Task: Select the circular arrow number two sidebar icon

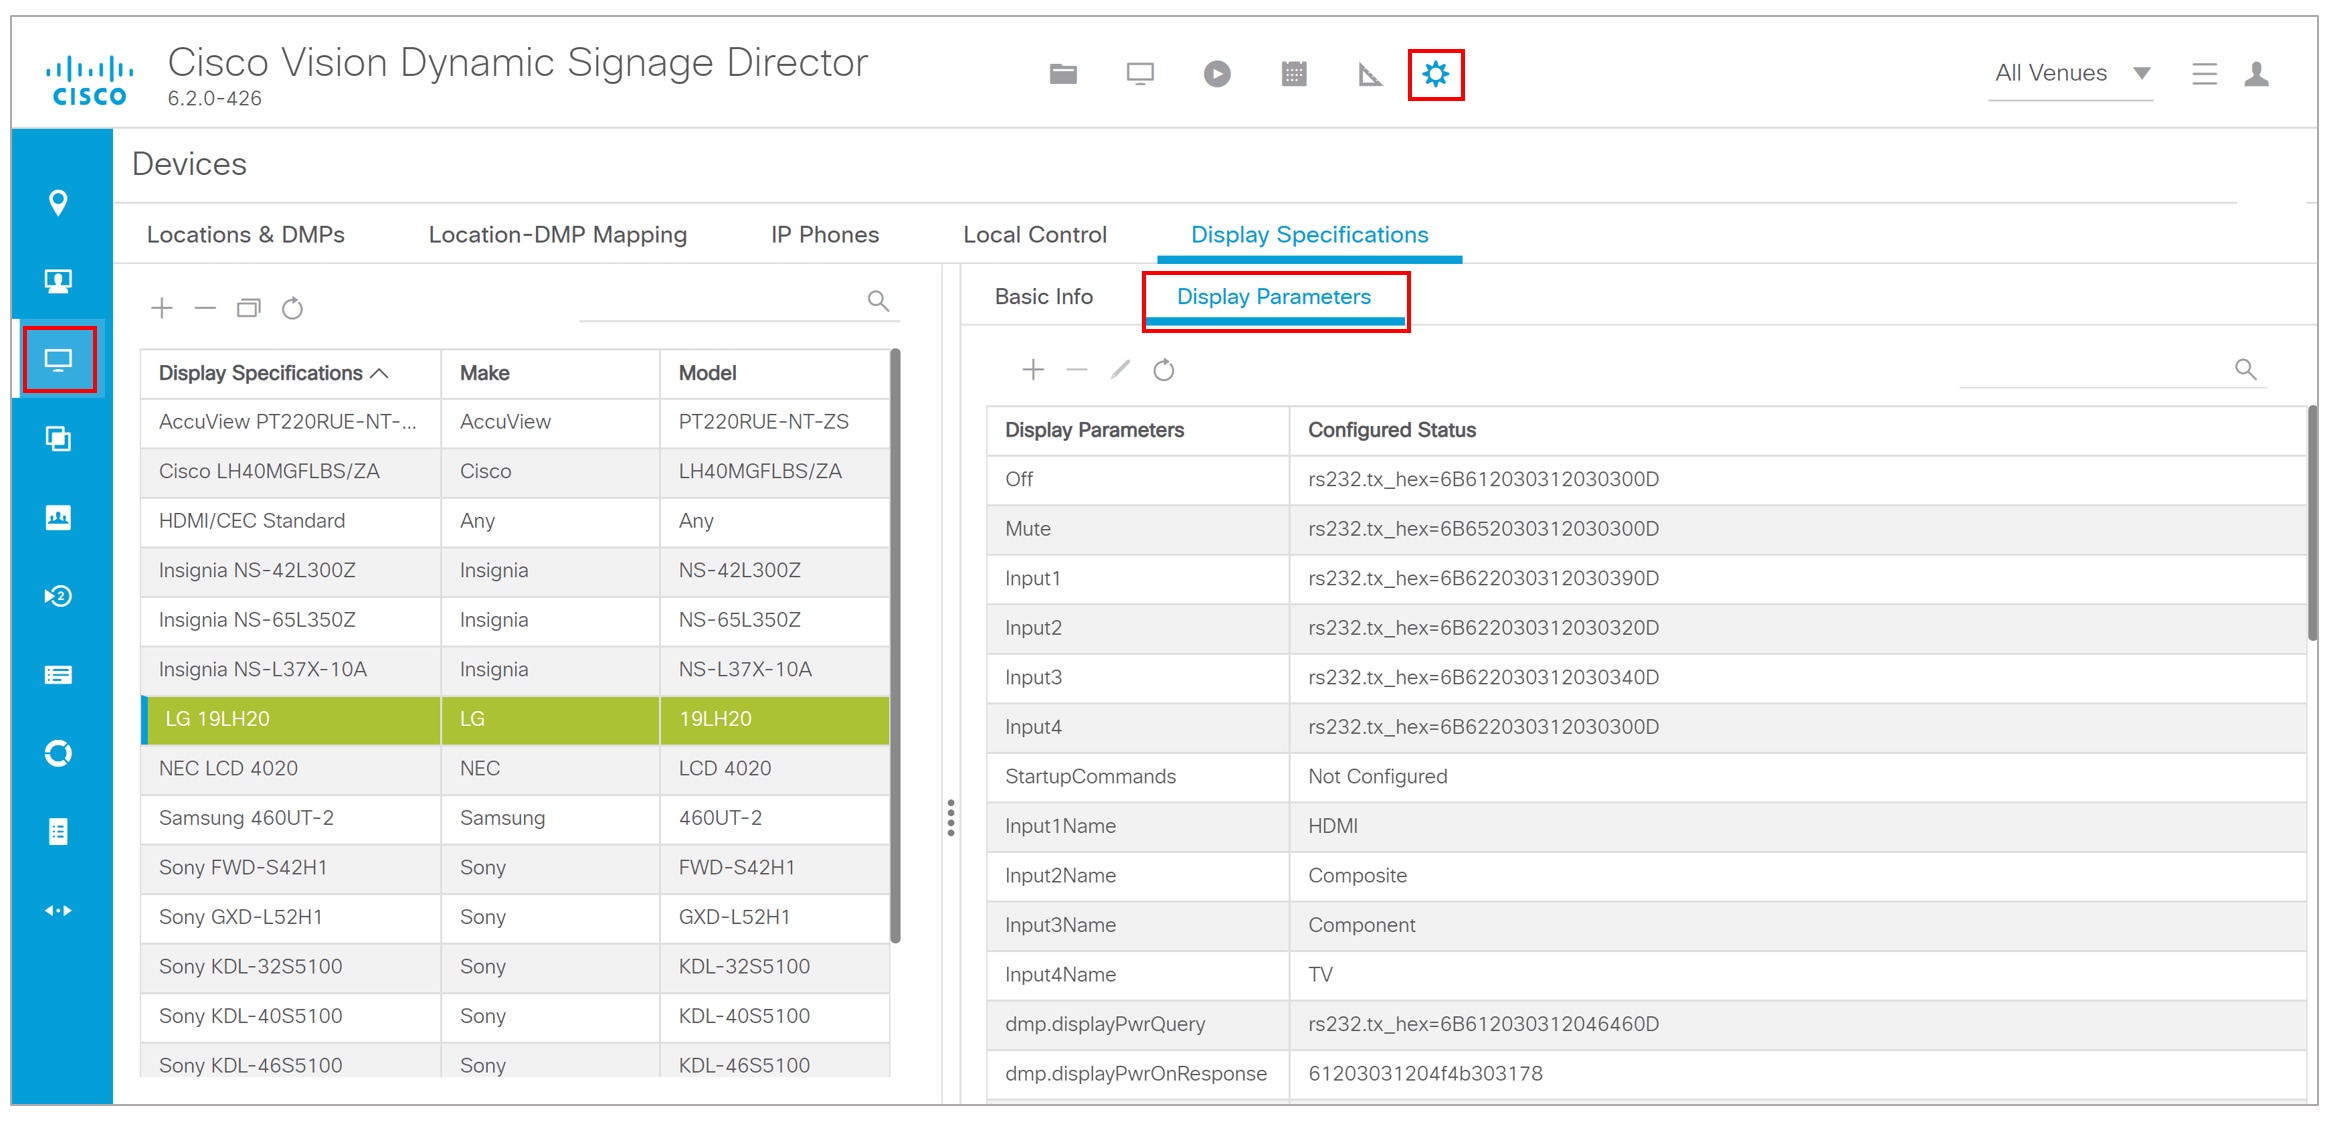Action: coord(59,596)
